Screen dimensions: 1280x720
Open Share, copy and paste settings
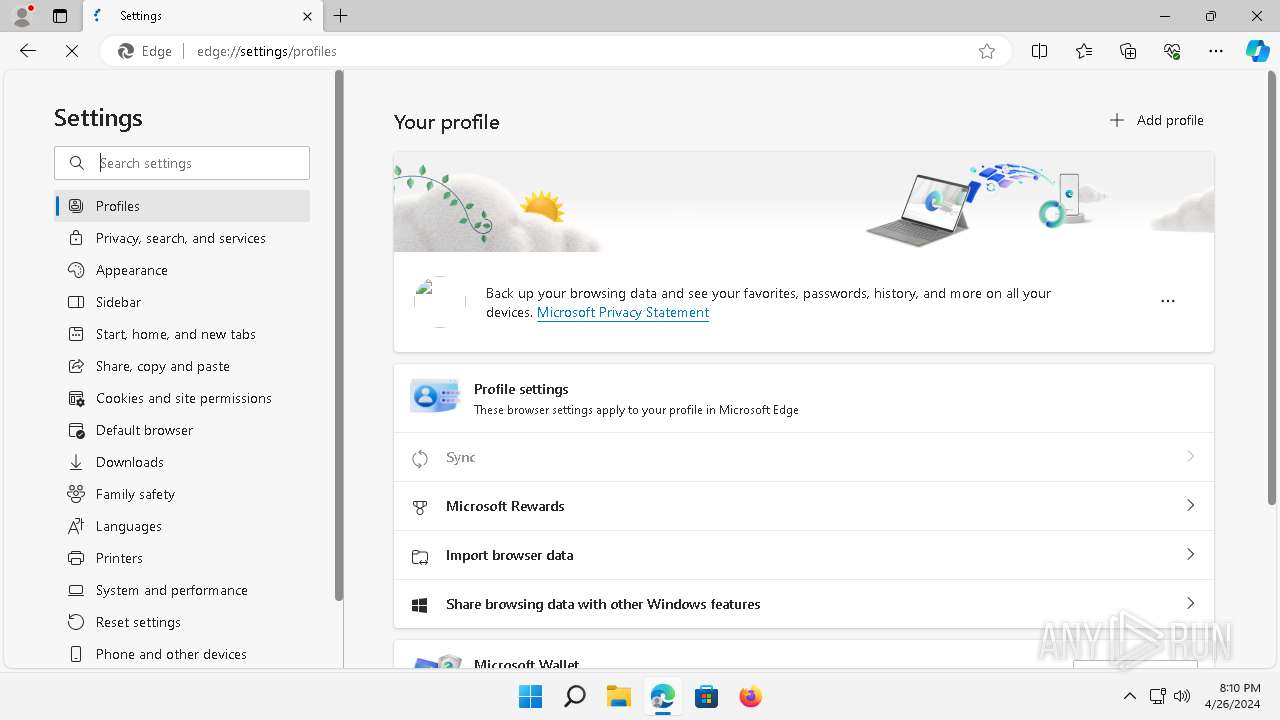click(x=182, y=366)
